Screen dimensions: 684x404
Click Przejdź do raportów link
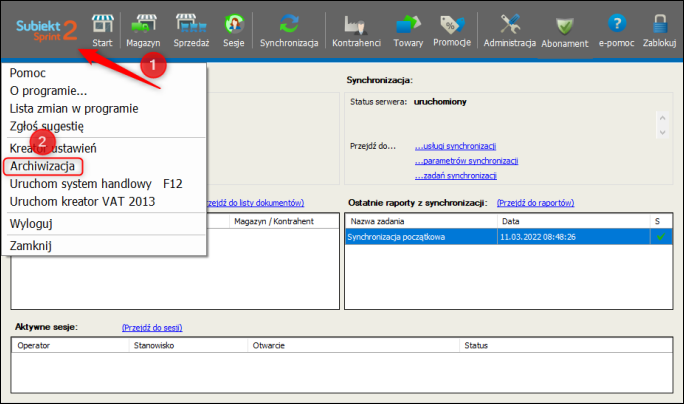tap(535, 203)
